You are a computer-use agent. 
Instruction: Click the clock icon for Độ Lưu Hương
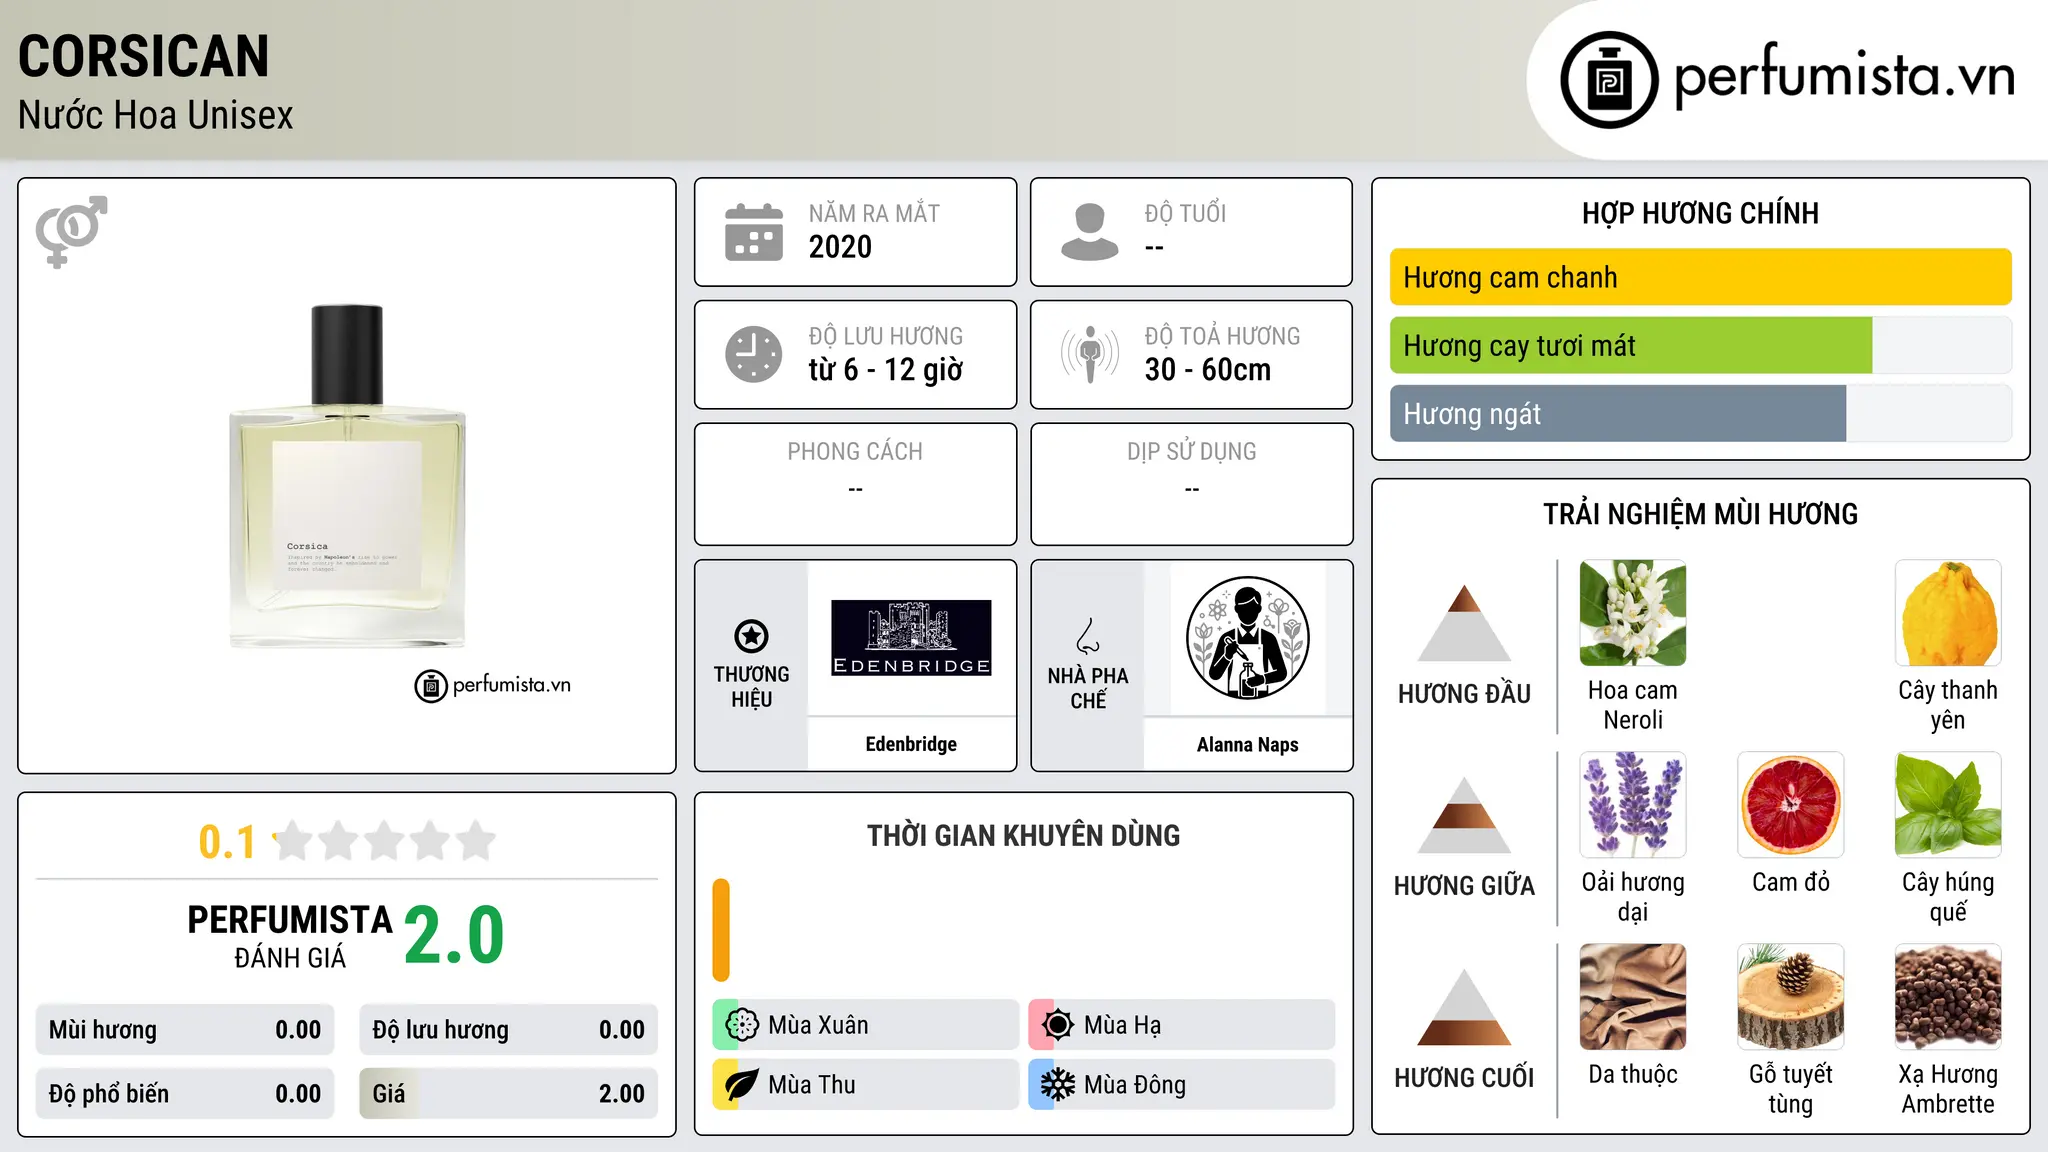[x=754, y=354]
